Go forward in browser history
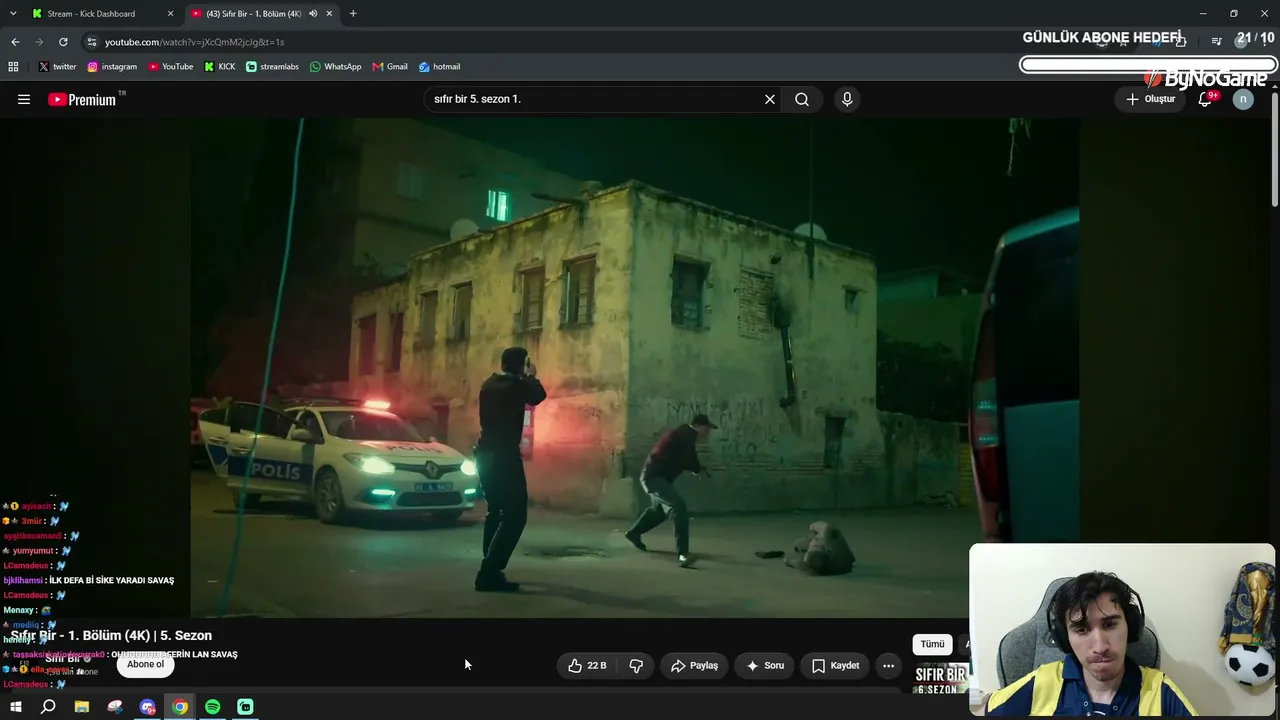 pos(39,42)
